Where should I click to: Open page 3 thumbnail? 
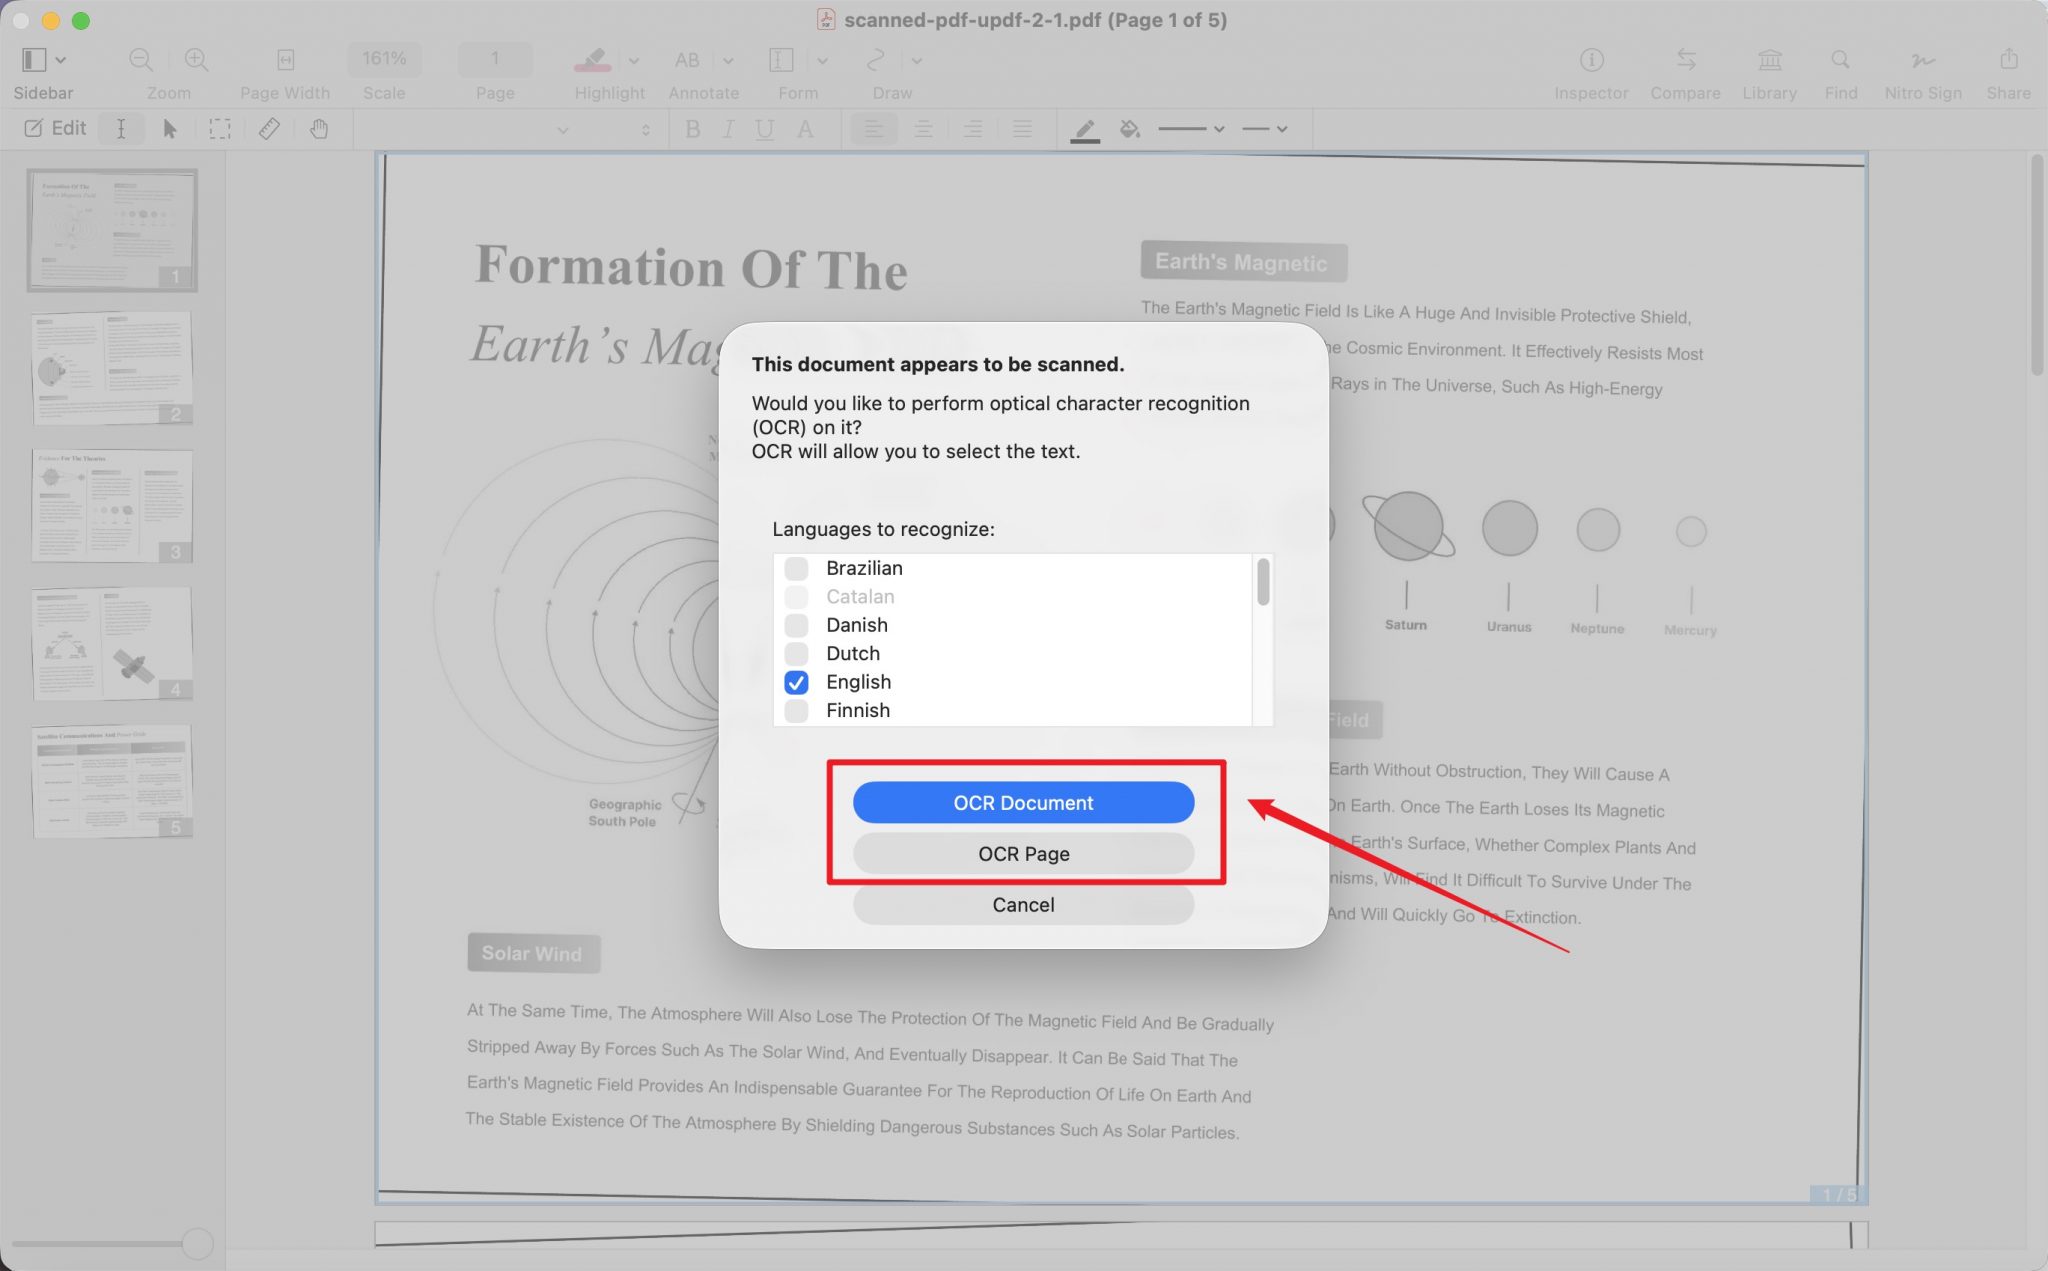tap(112, 506)
